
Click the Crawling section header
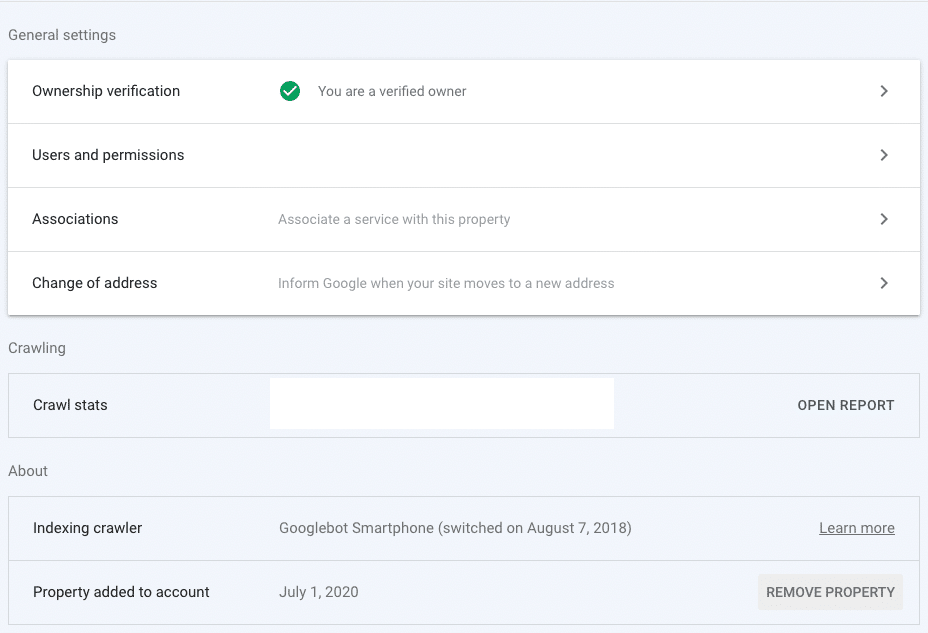[x=37, y=348]
